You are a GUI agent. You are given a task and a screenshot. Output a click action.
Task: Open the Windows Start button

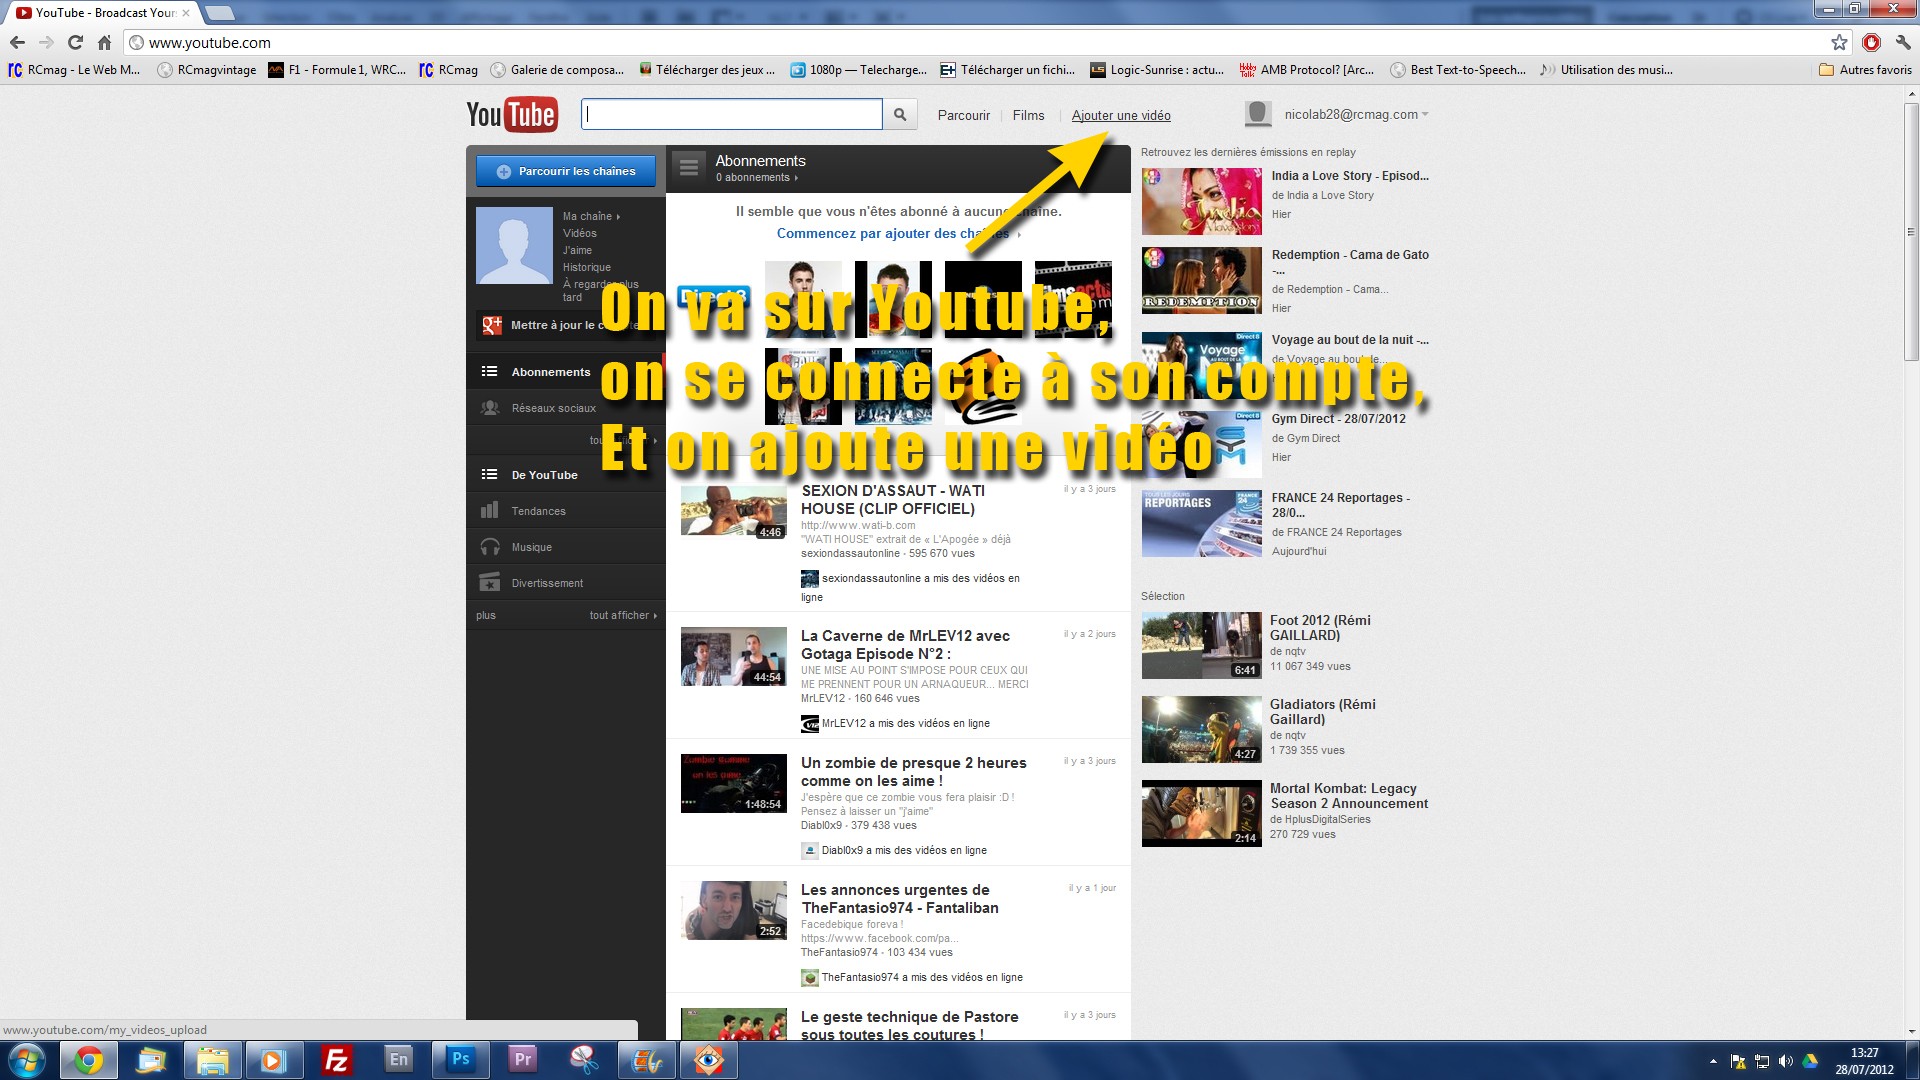tap(27, 1060)
